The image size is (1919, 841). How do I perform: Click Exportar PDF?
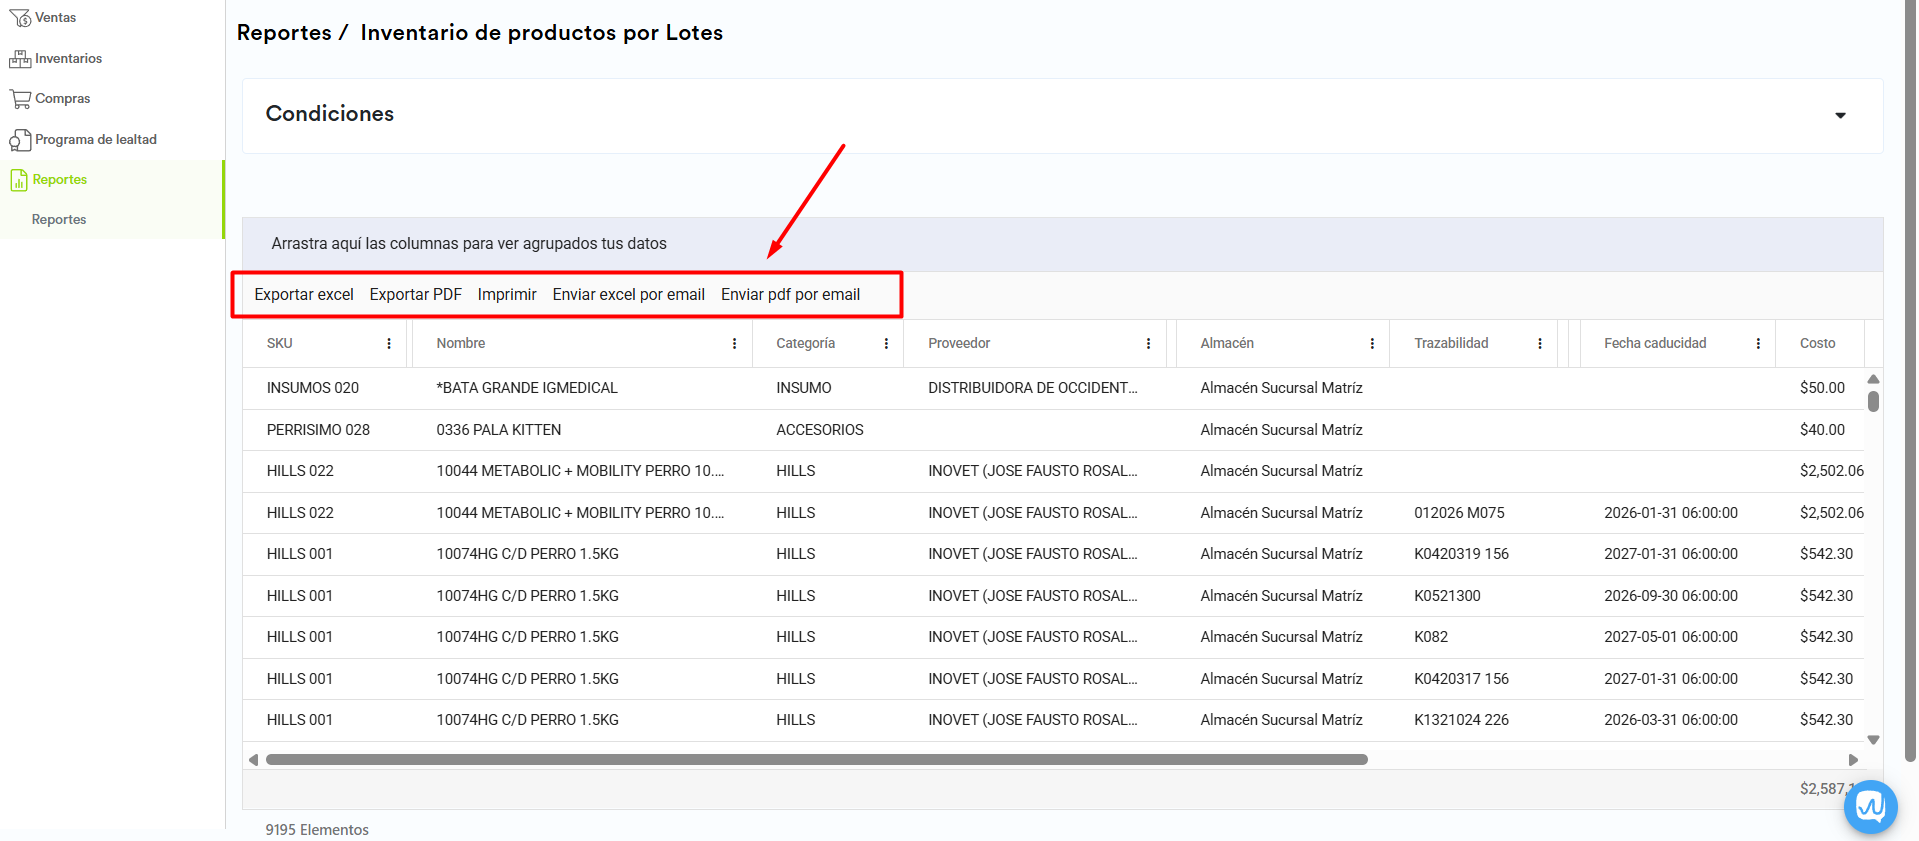(x=415, y=294)
